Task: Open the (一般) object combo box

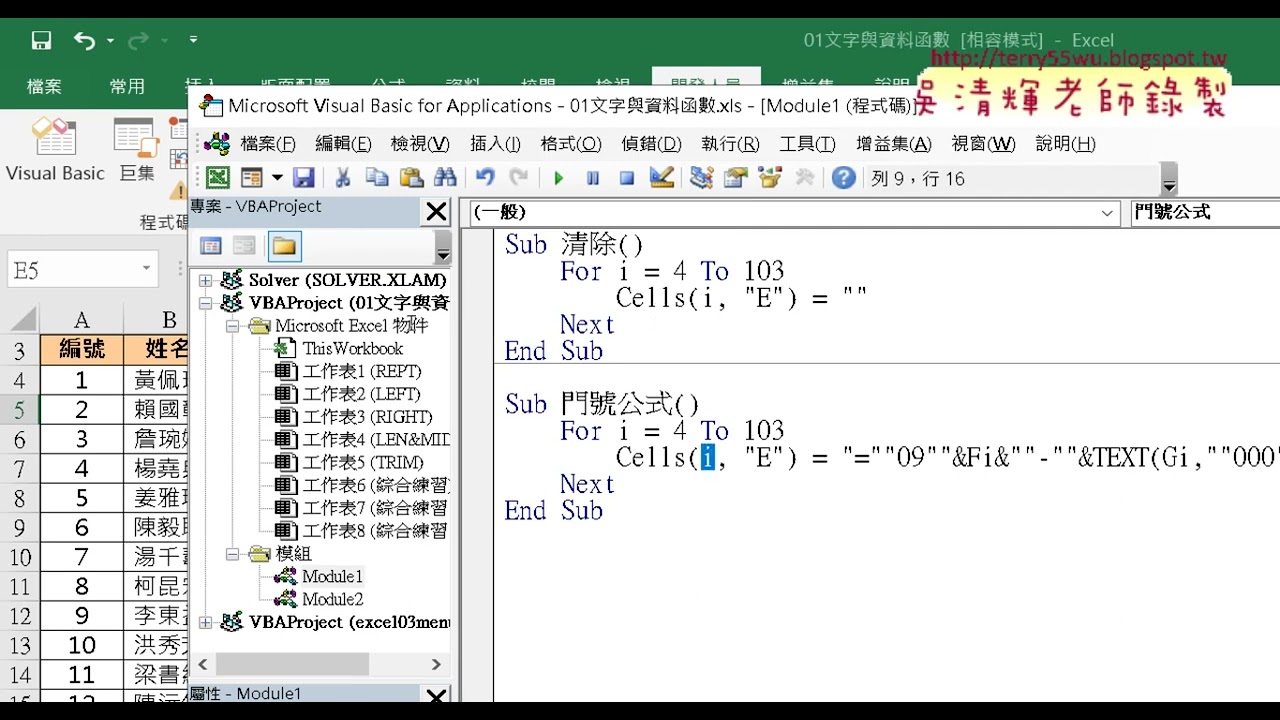Action: click(x=794, y=212)
